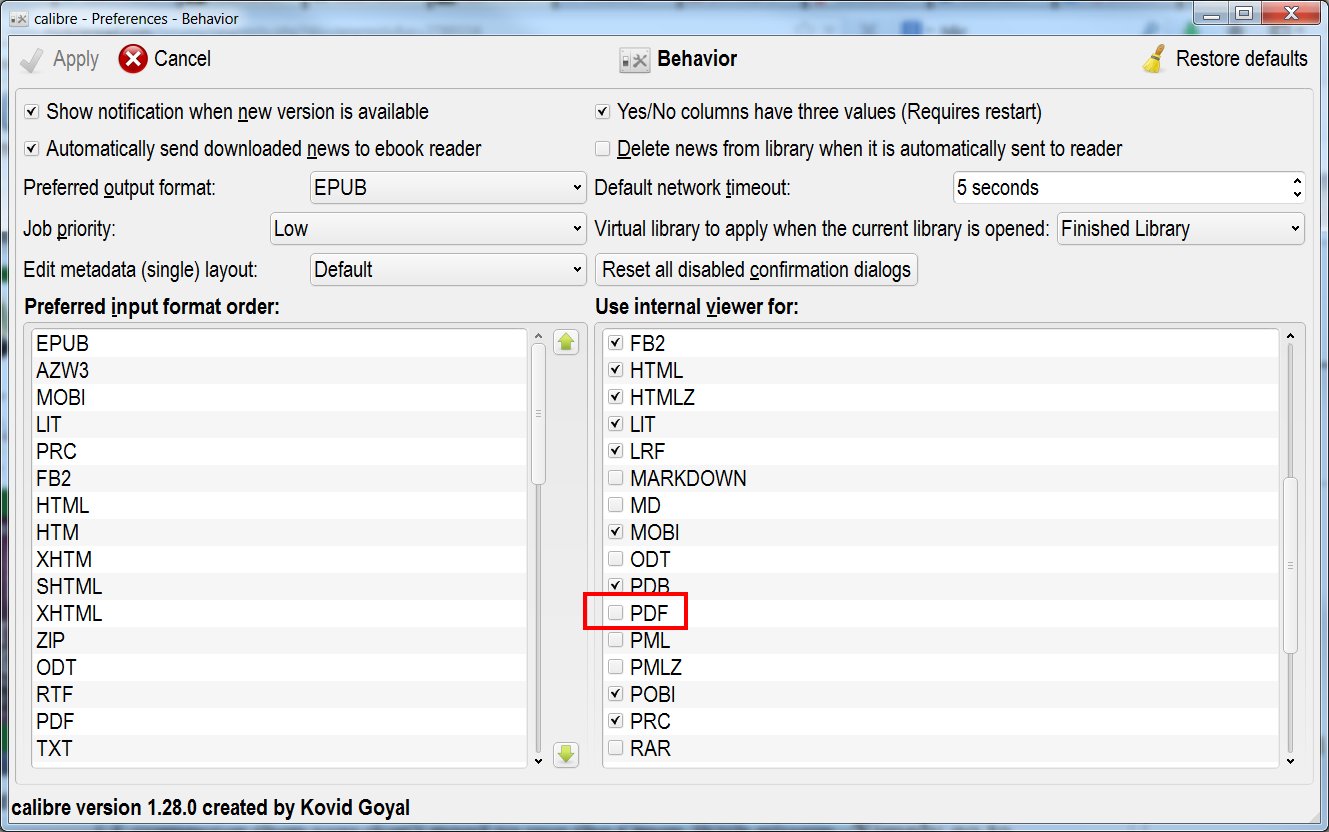The height and width of the screenshot is (832, 1329).
Task: Select PDF in input format order
Action: point(279,721)
